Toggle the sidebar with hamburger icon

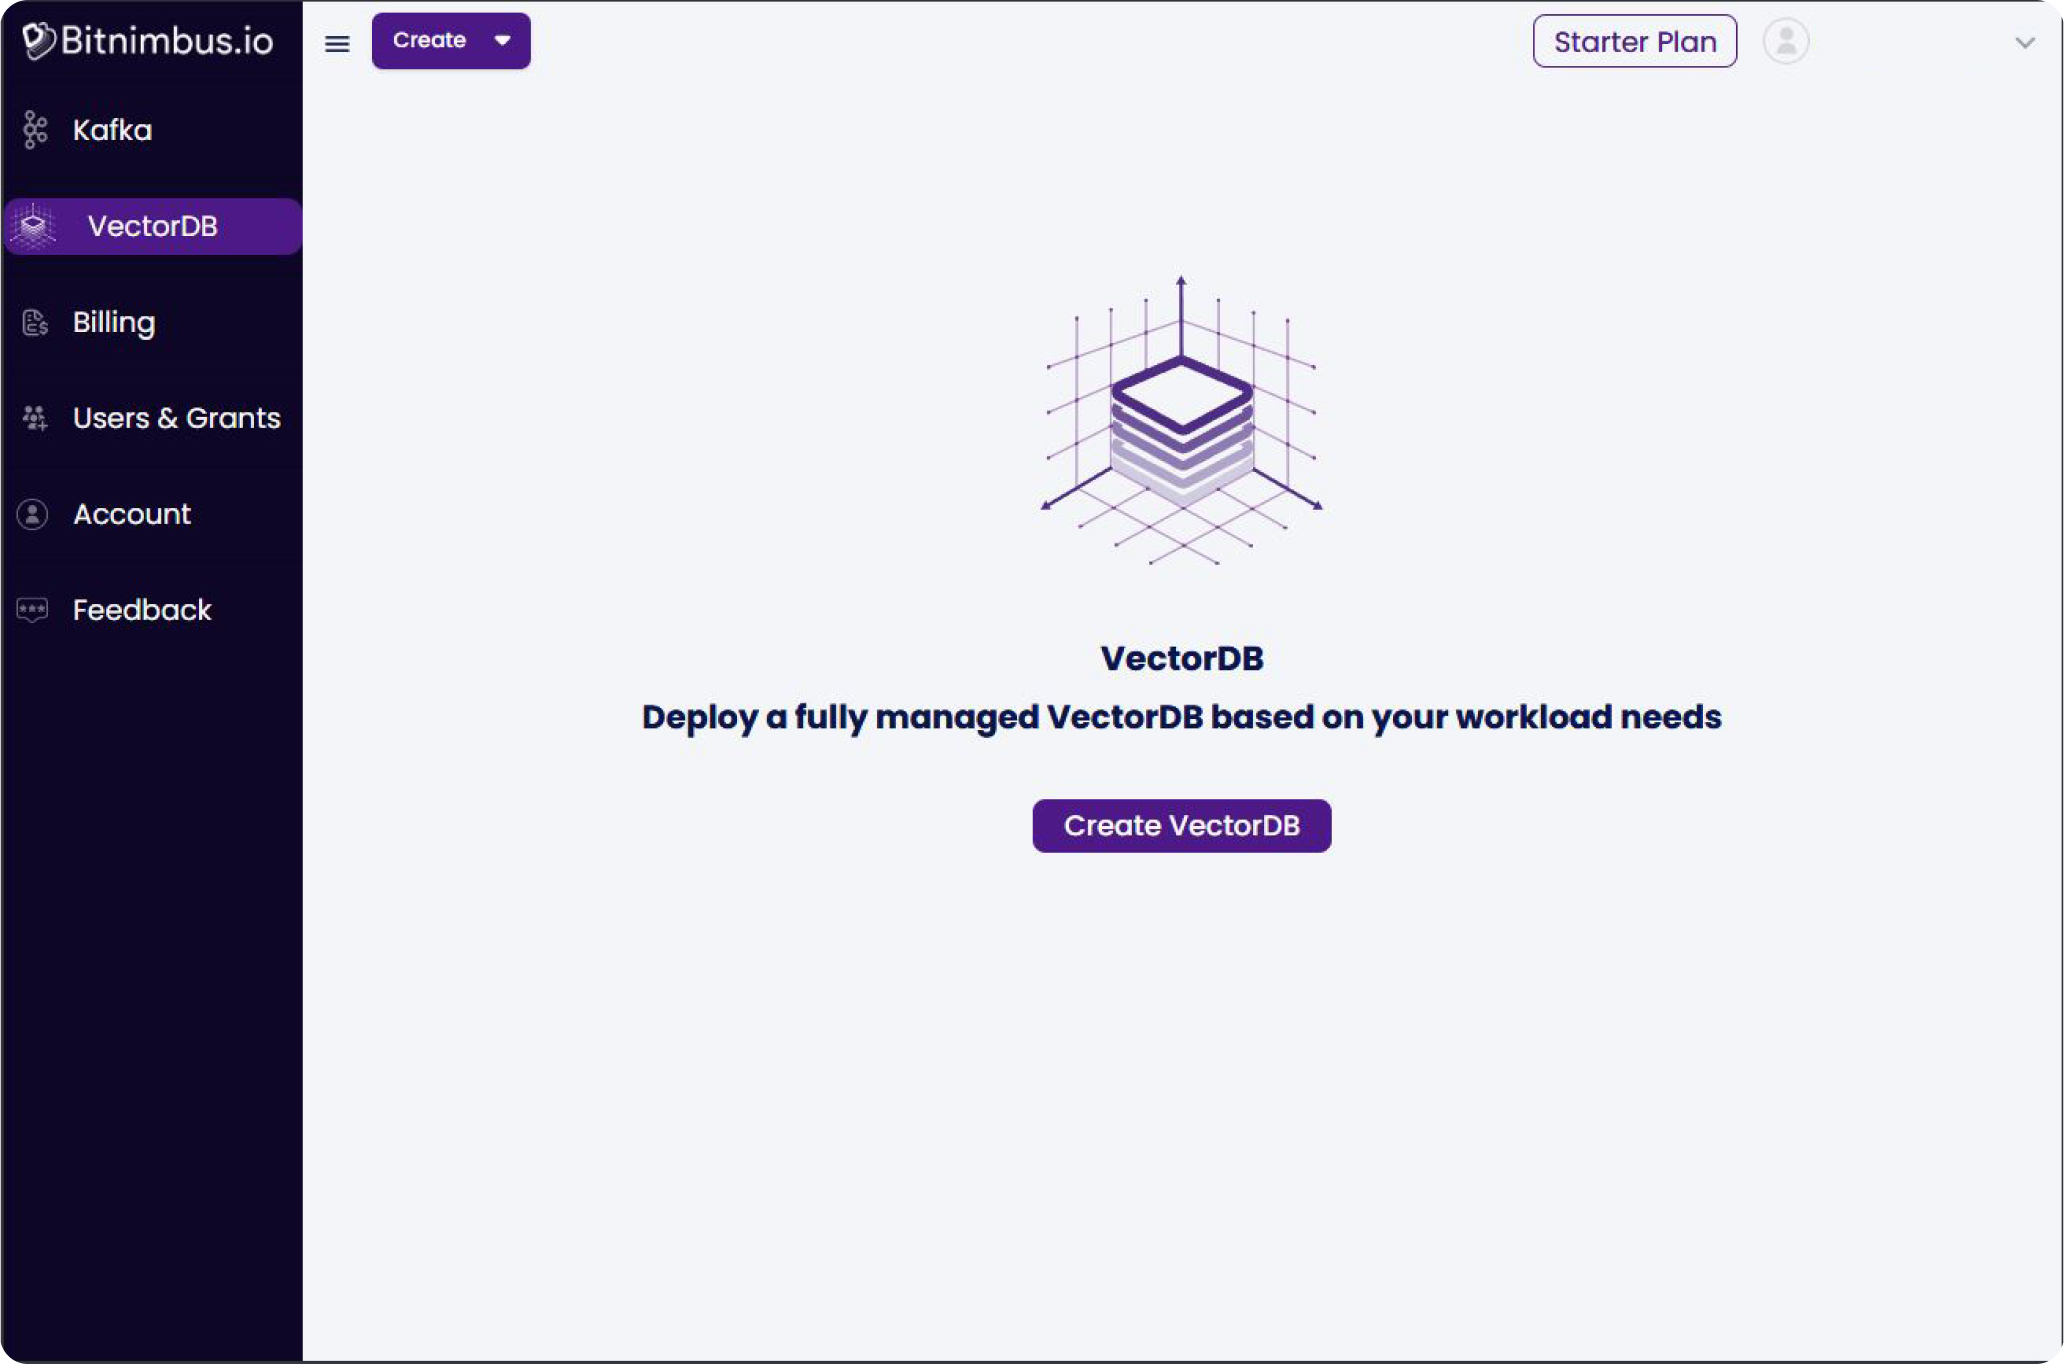[x=337, y=43]
